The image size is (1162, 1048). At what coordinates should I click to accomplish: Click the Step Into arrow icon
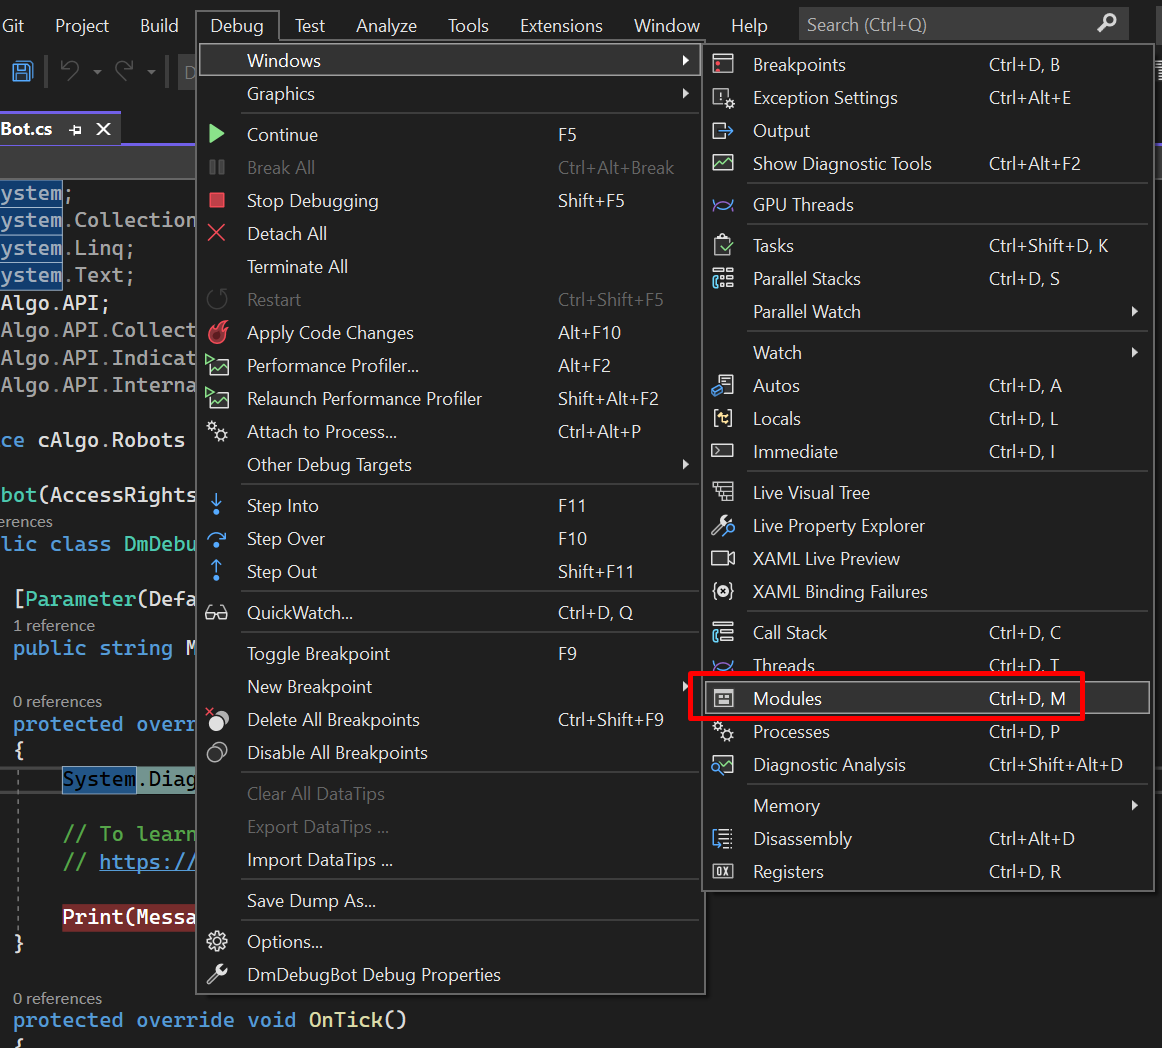(x=216, y=505)
